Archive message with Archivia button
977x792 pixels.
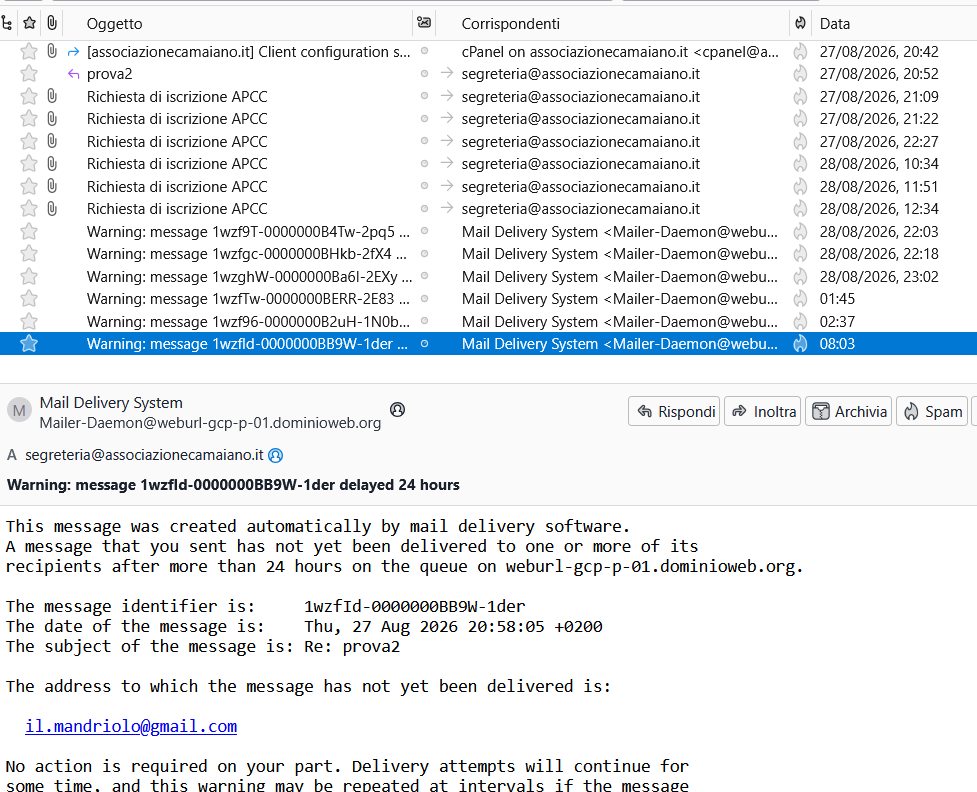pyautogui.click(x=849, y=411)
